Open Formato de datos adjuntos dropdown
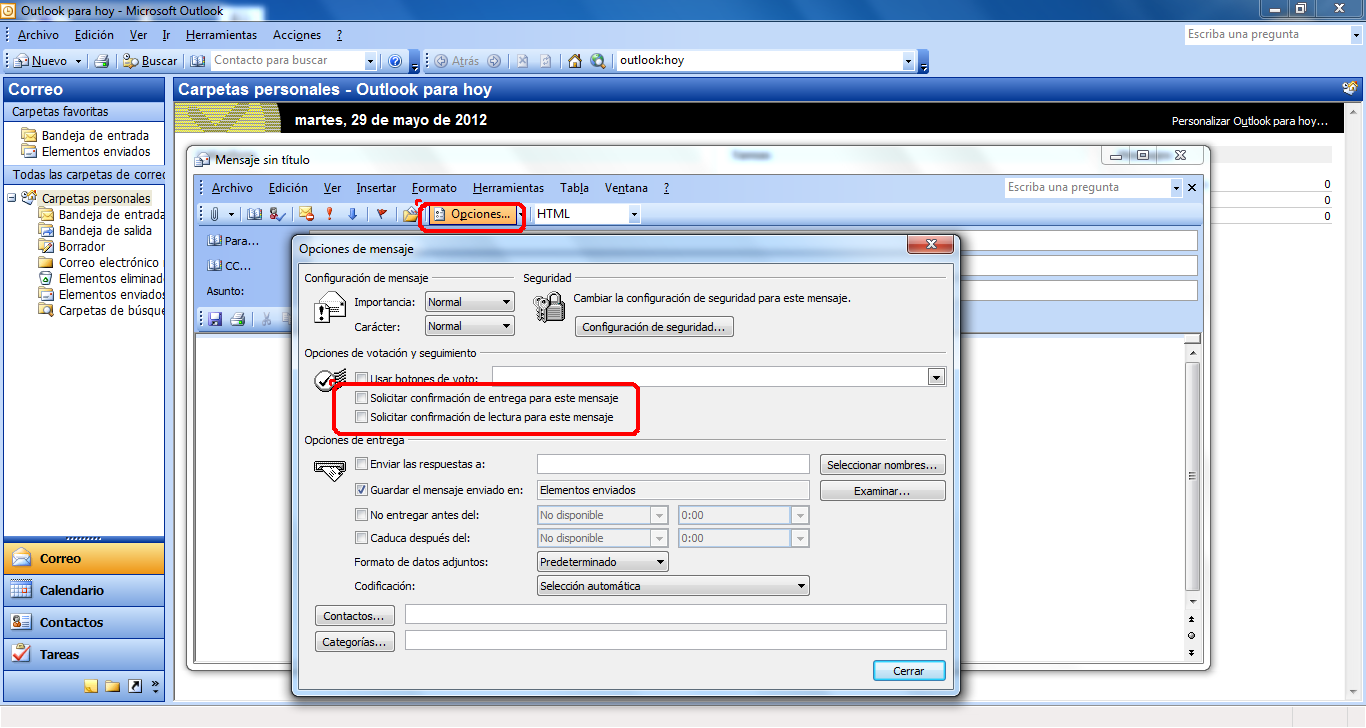Viewport: 1366px width, 728px height. coord(603,562)
